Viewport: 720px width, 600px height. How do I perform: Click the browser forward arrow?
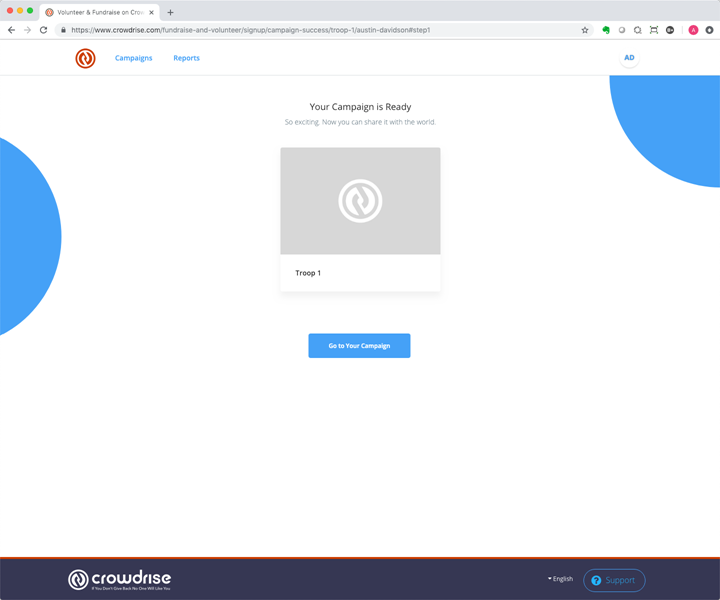[x=28, y=30]
